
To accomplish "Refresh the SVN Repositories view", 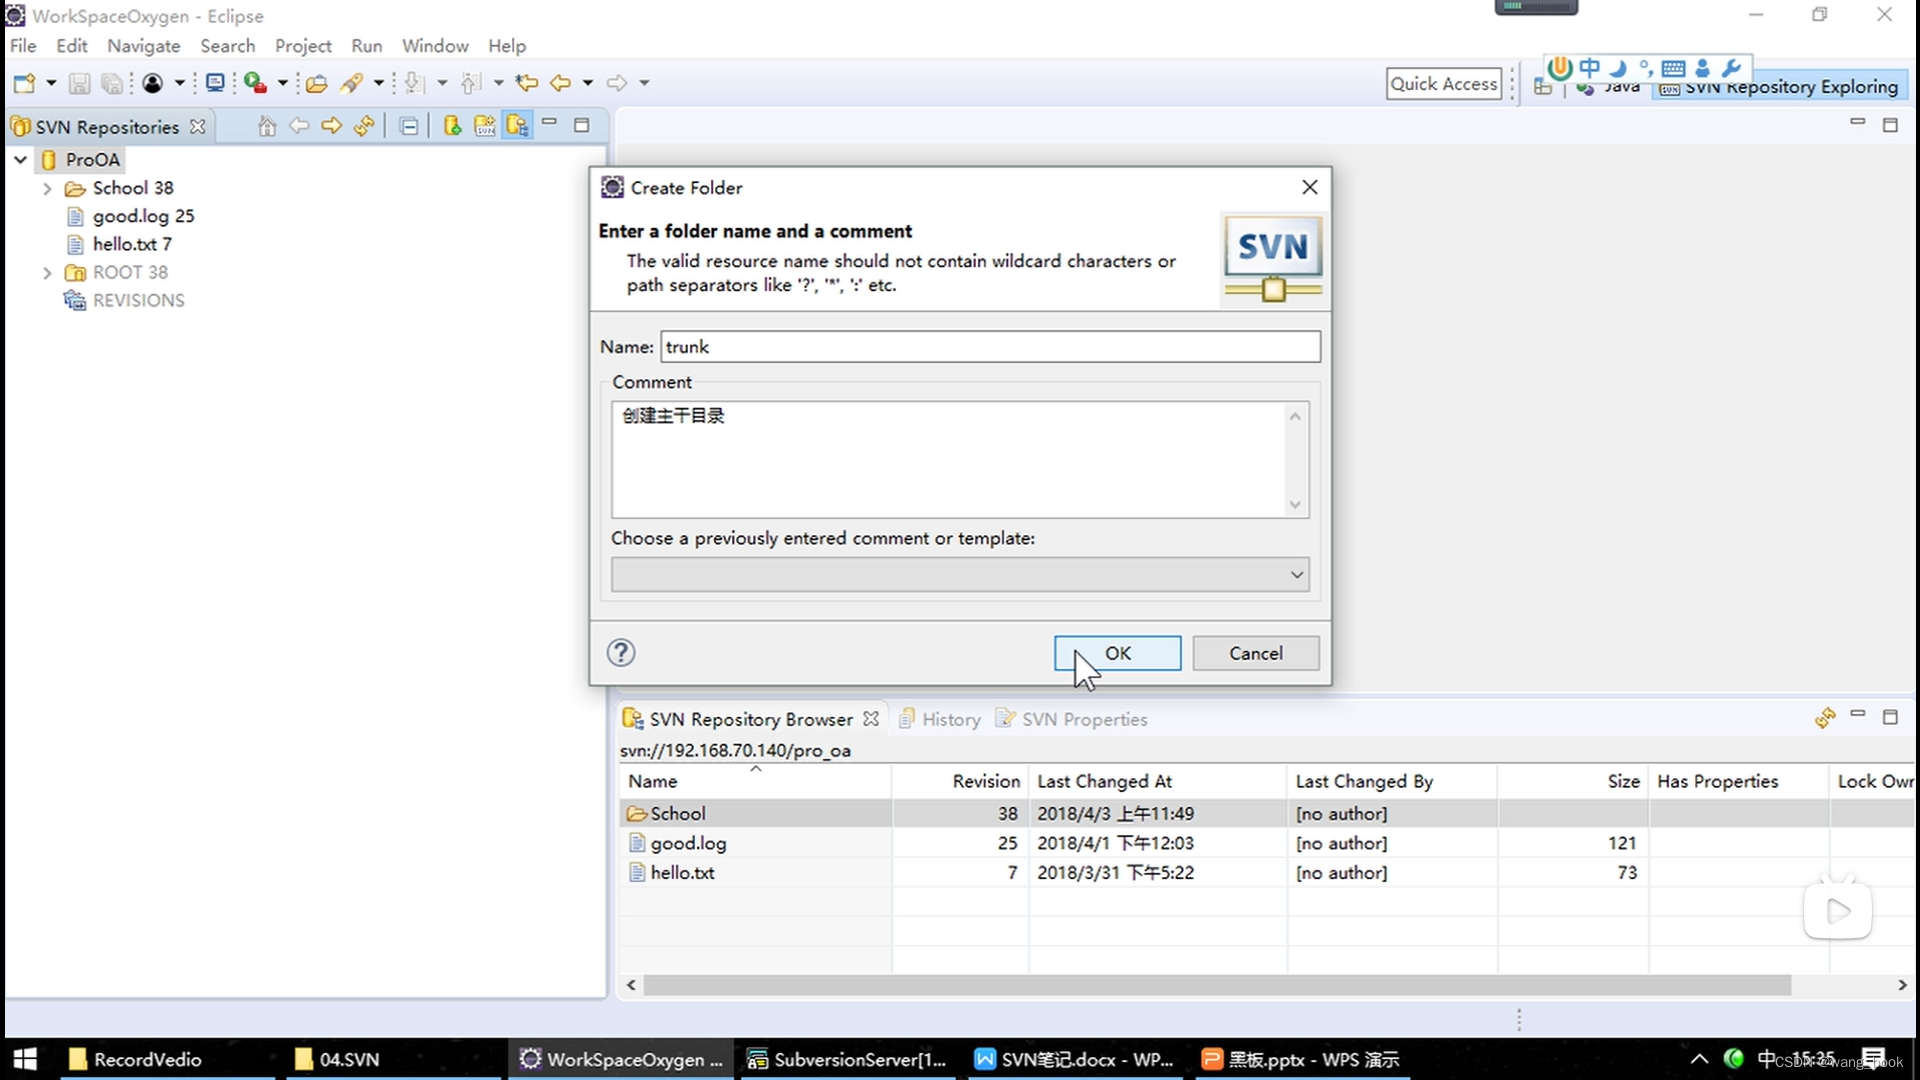I will (364, 126).
